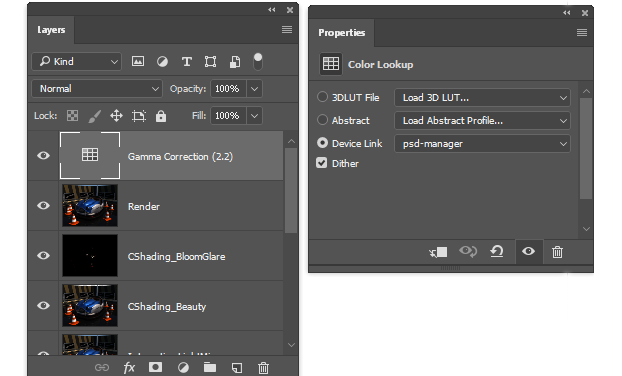Create new group folder icon
The width and height of the screenshot is (622, 376).
coord(210,367)
